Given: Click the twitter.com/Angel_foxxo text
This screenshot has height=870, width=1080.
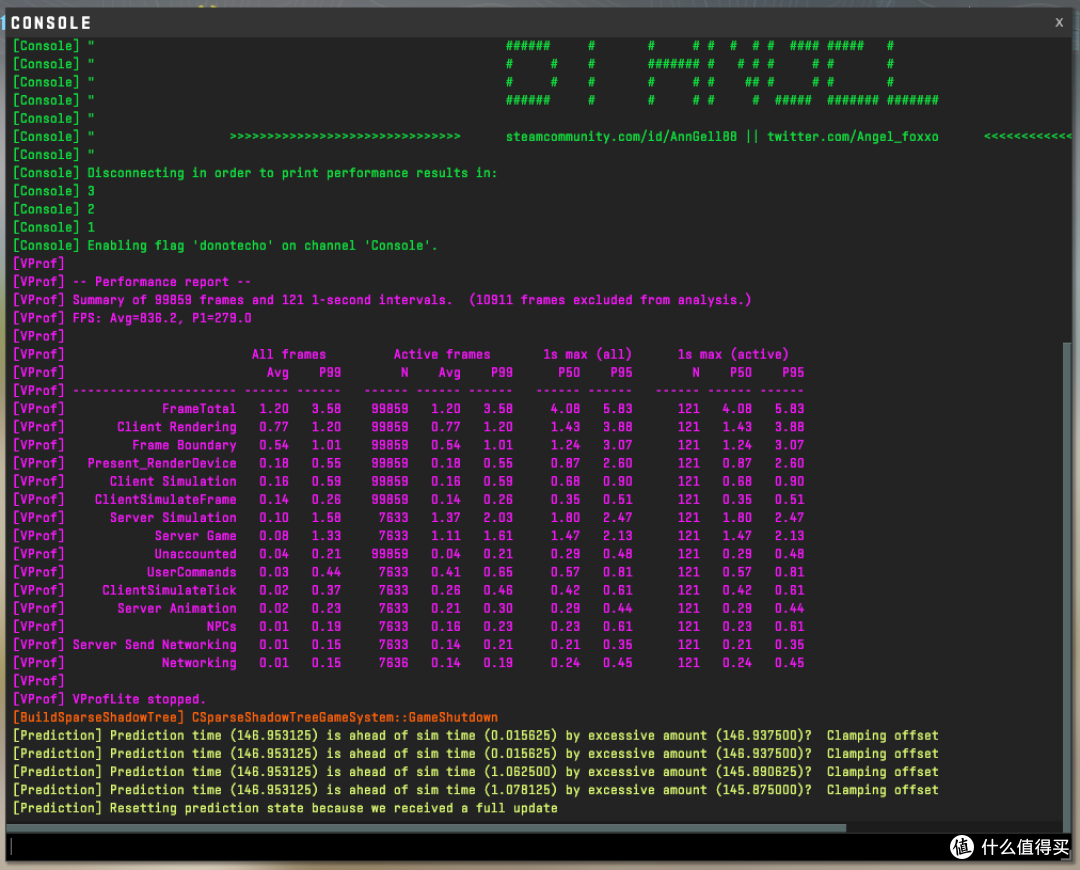Looking at the screenshot, I should coord(853,136).
